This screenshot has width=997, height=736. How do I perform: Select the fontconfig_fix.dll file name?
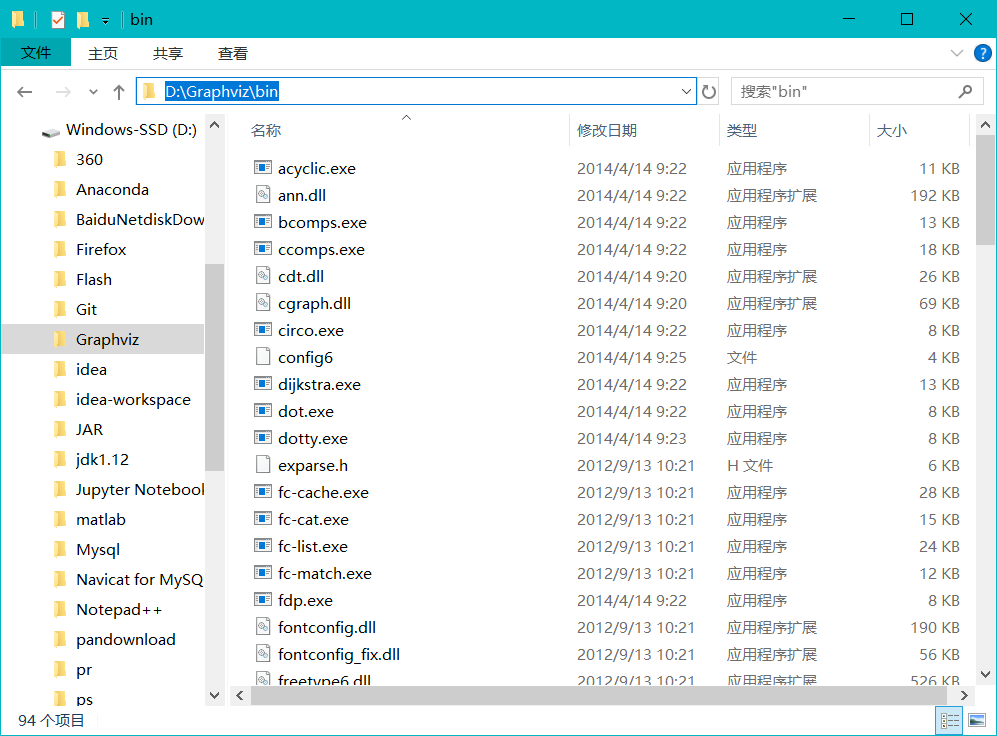(x=338, y=655)
